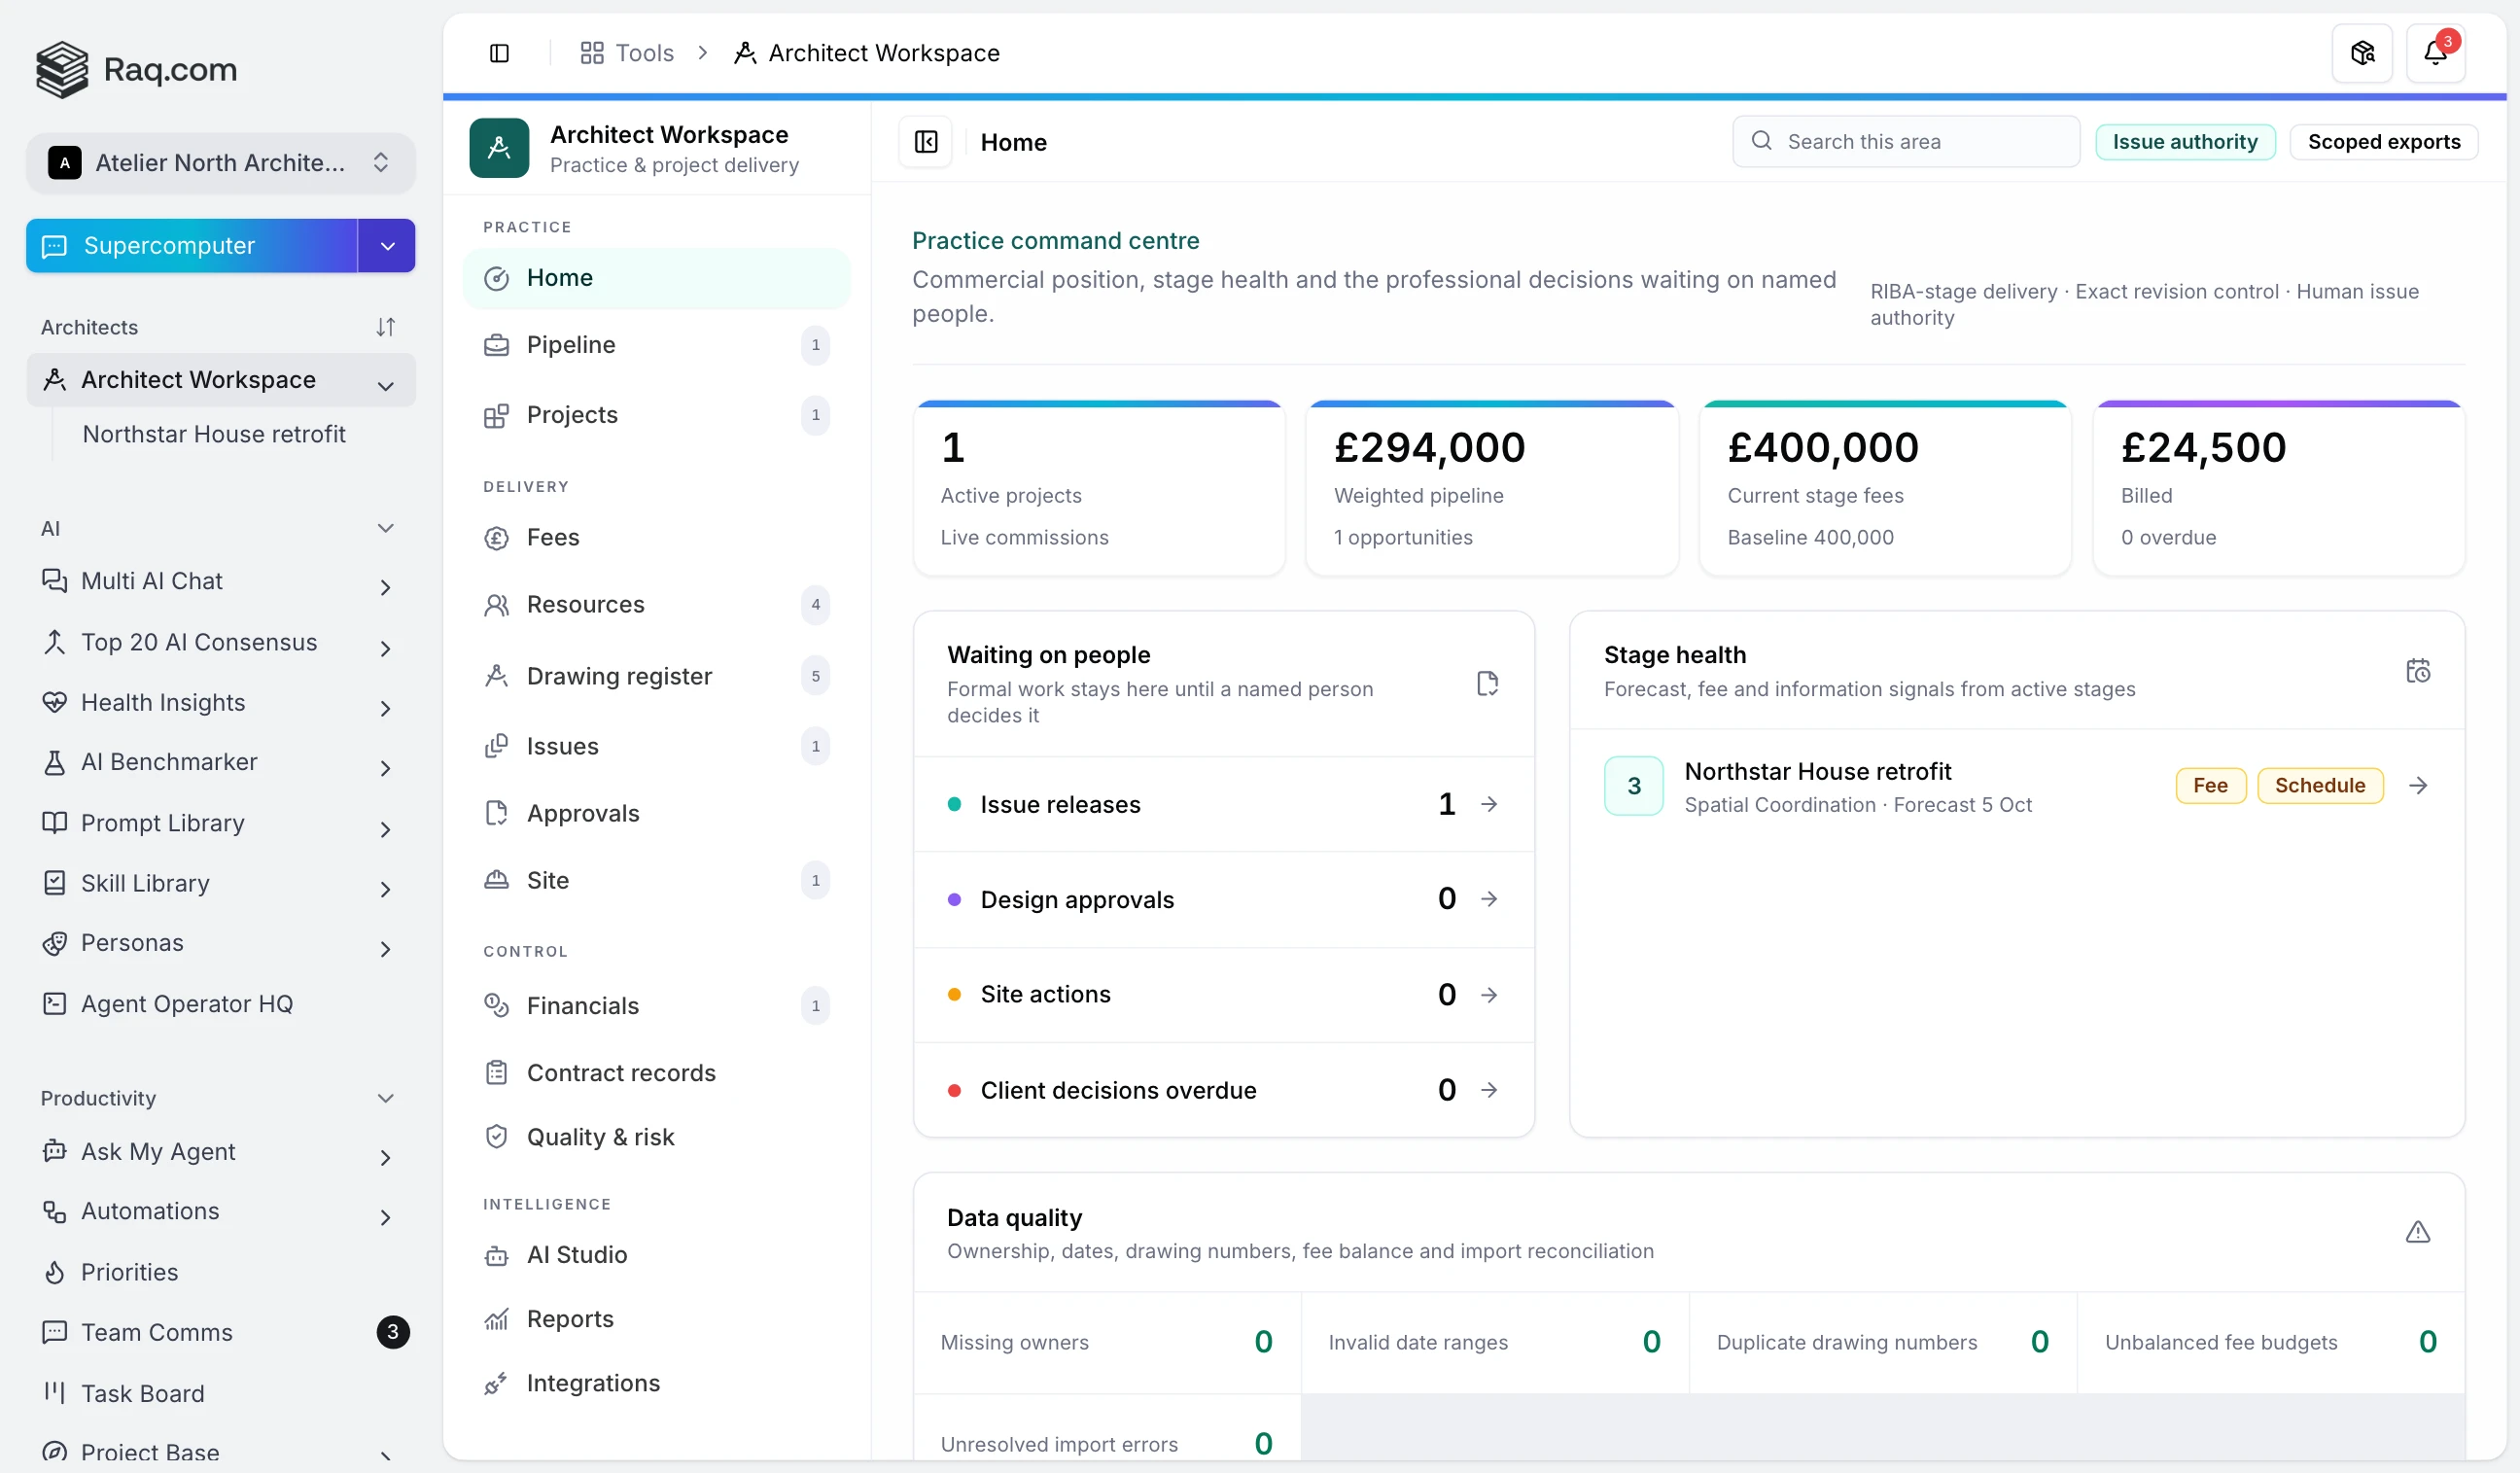
Task: Open Drawing register in the sidebar
Action: click(x=656, y=677)
